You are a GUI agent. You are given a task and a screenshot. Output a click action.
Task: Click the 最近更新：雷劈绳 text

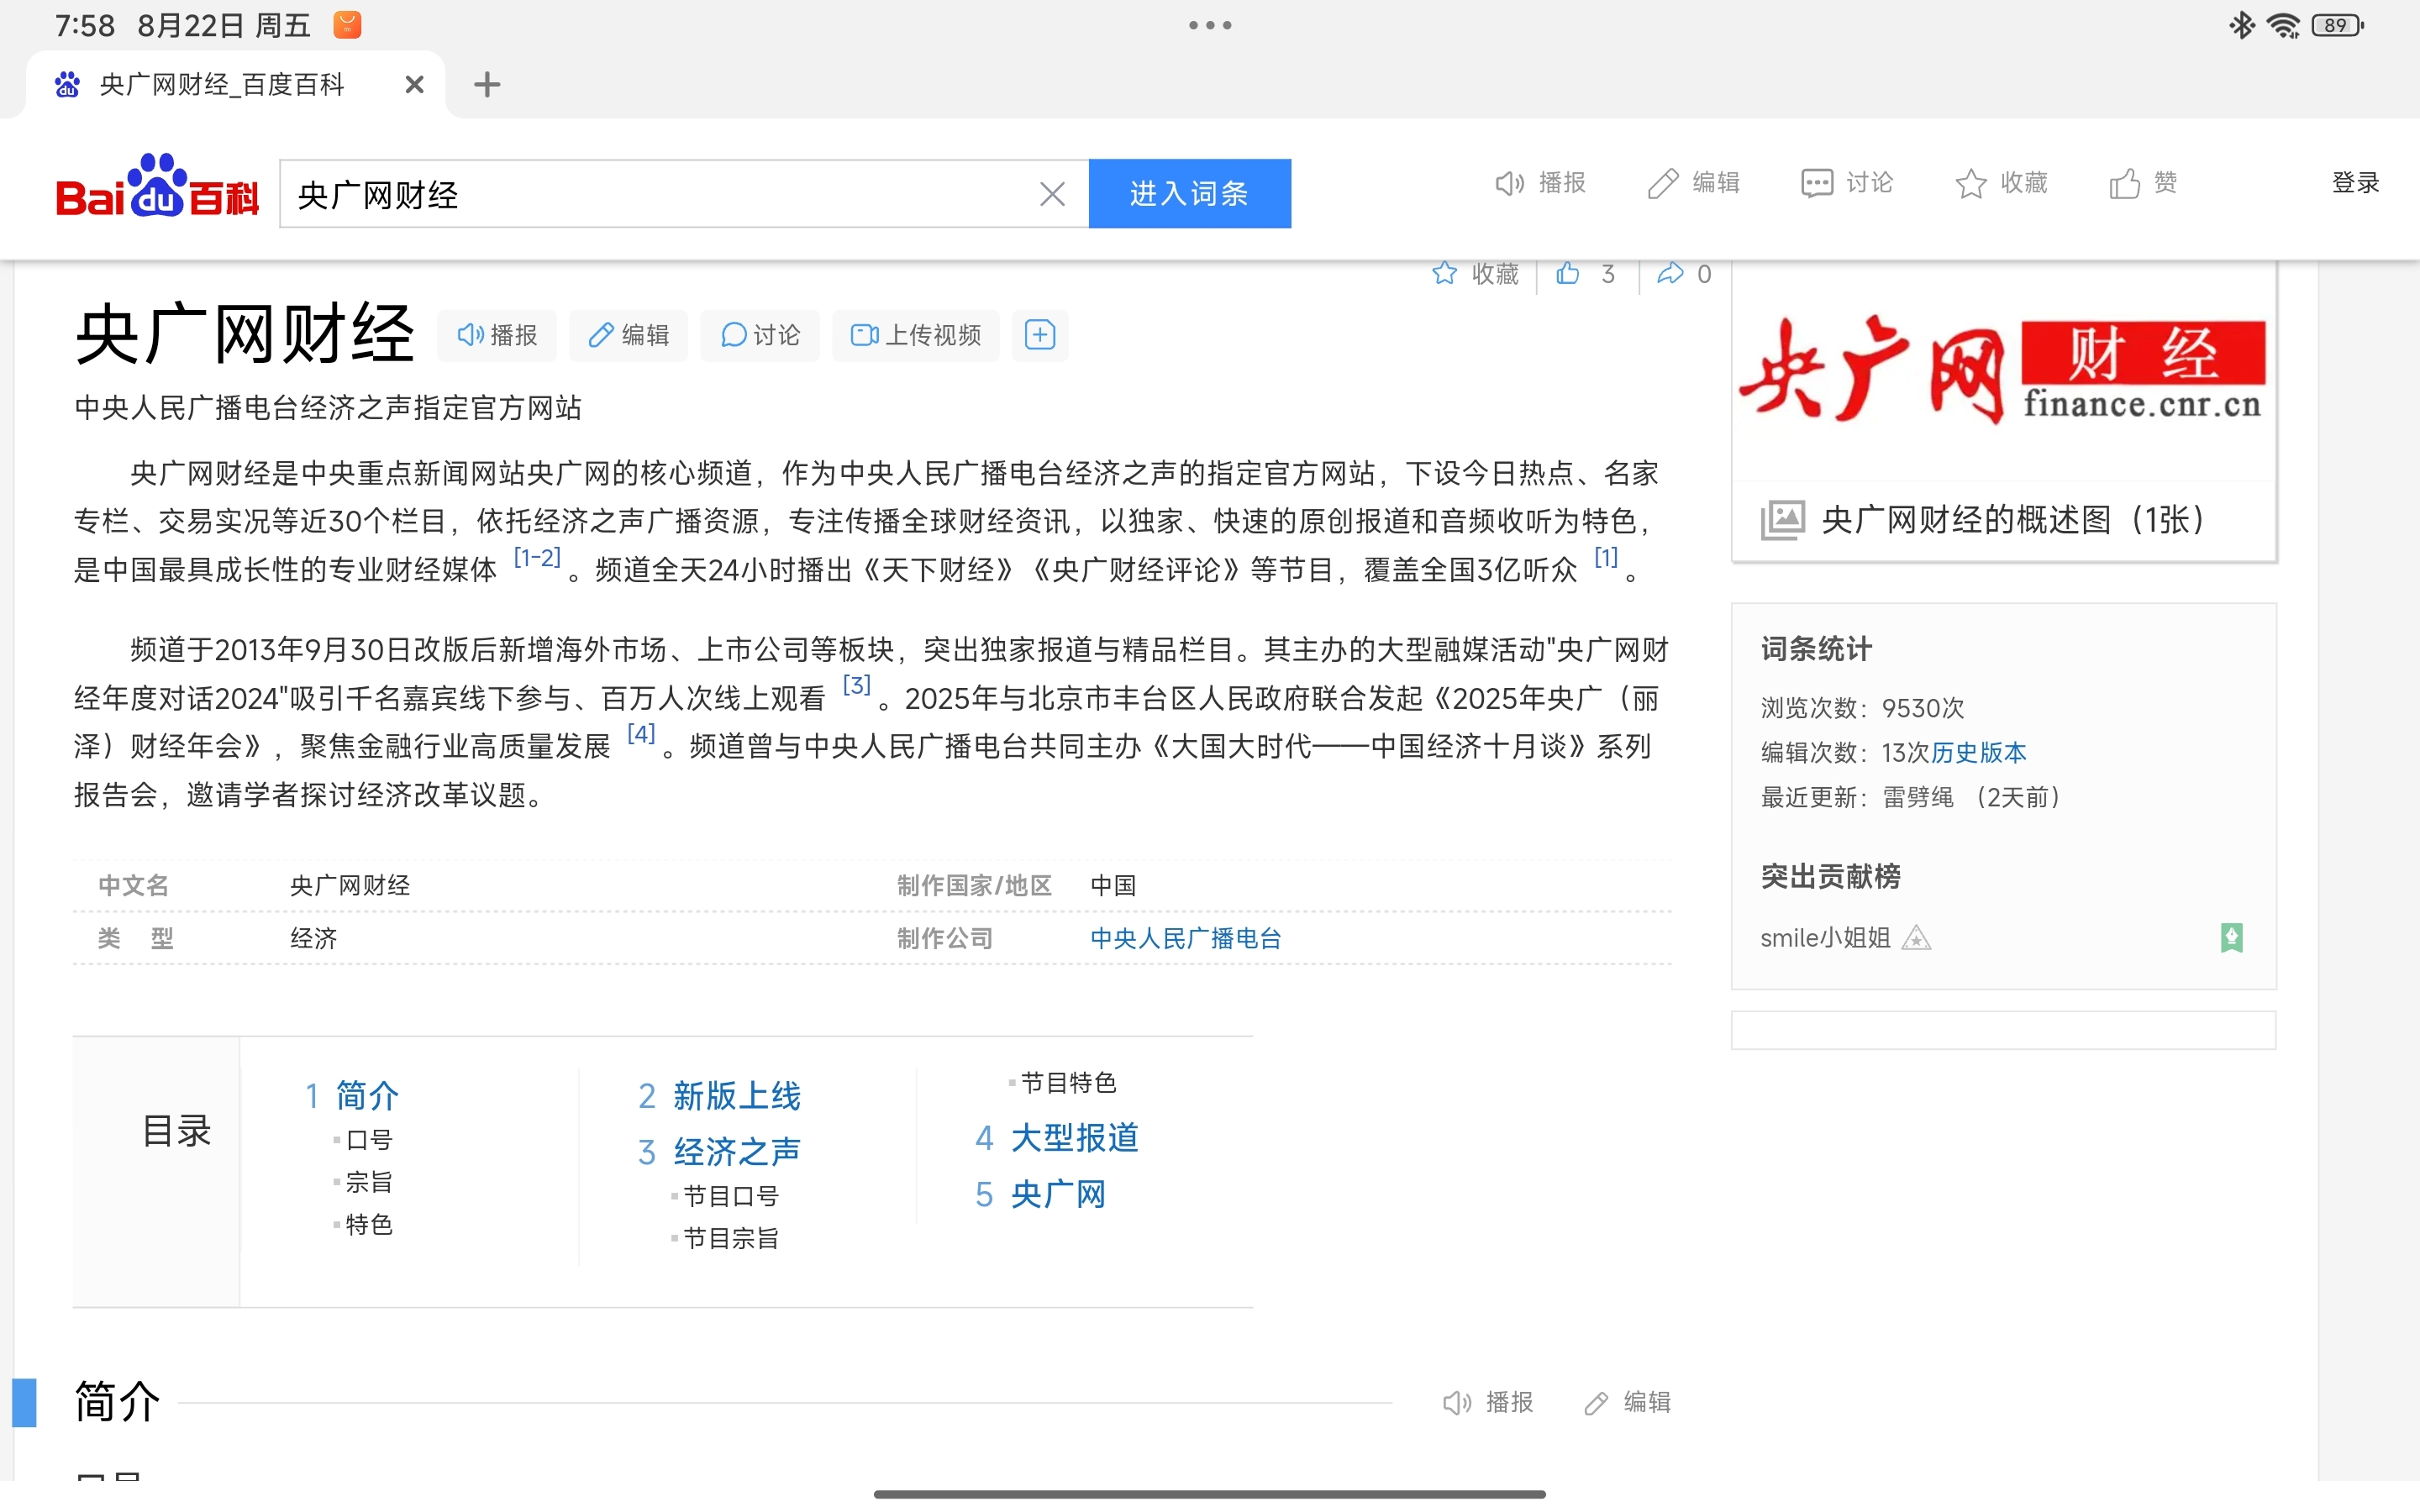[1857, 797]
